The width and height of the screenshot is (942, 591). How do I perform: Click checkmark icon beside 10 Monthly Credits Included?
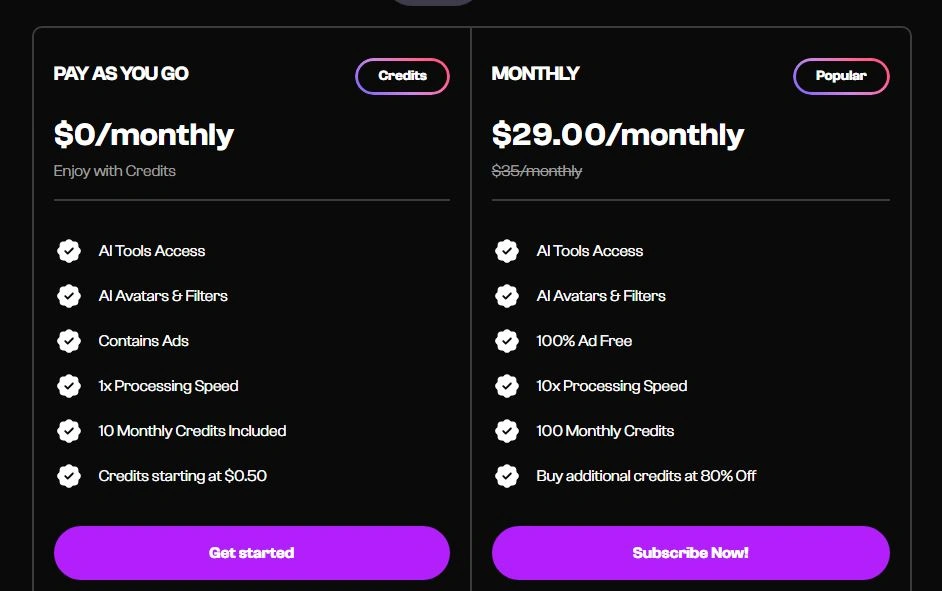pyautogui.click(x=69, y=431)
